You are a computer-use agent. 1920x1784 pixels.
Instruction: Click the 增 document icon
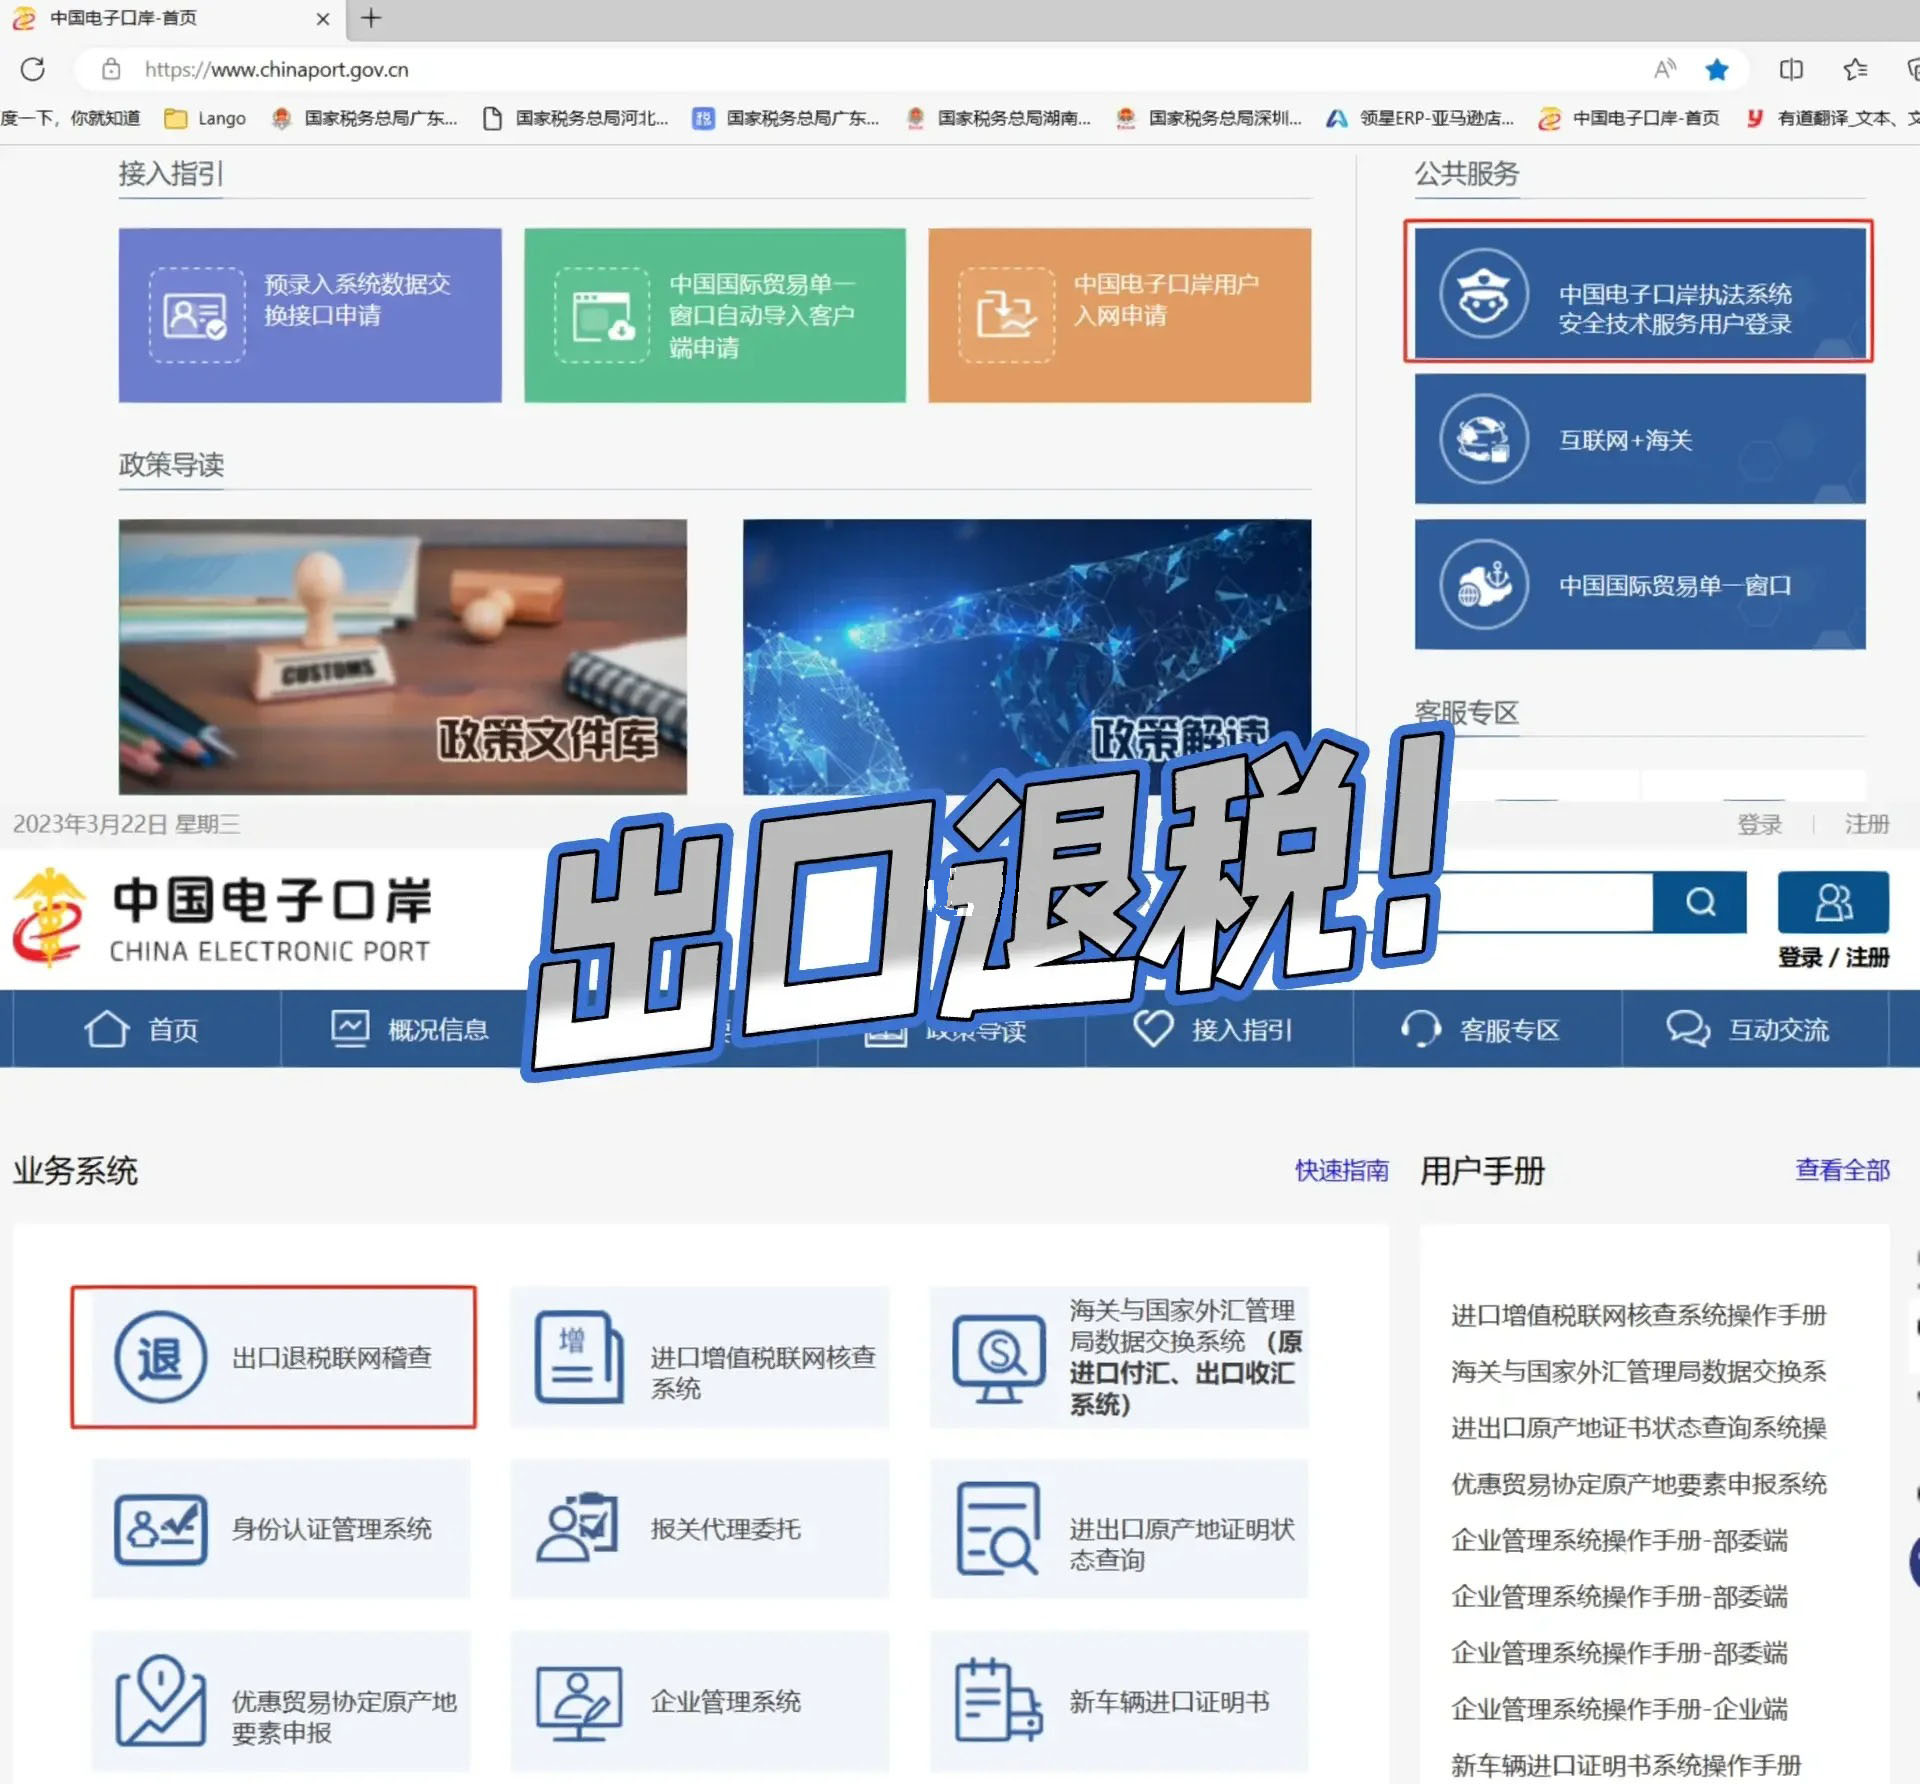[x=578, y=1357]
